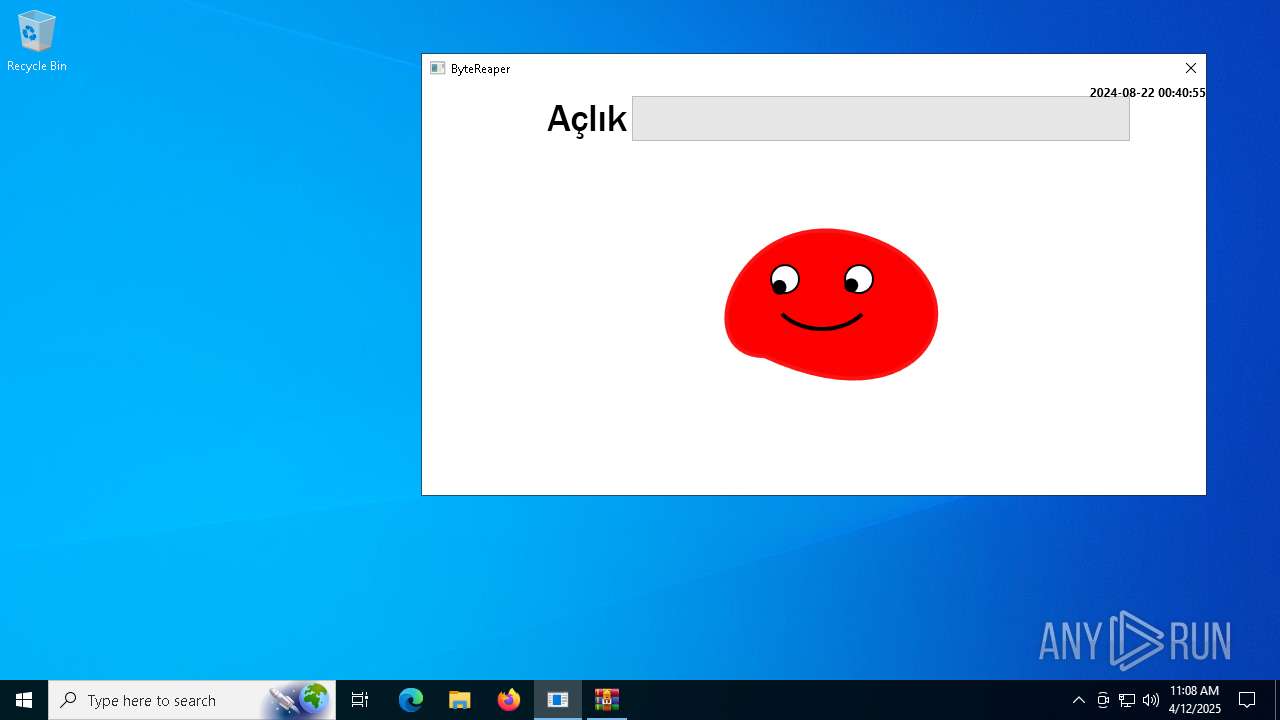
Task: Launch Firefox from the taskbar
Action: click(x=509, y=700)
